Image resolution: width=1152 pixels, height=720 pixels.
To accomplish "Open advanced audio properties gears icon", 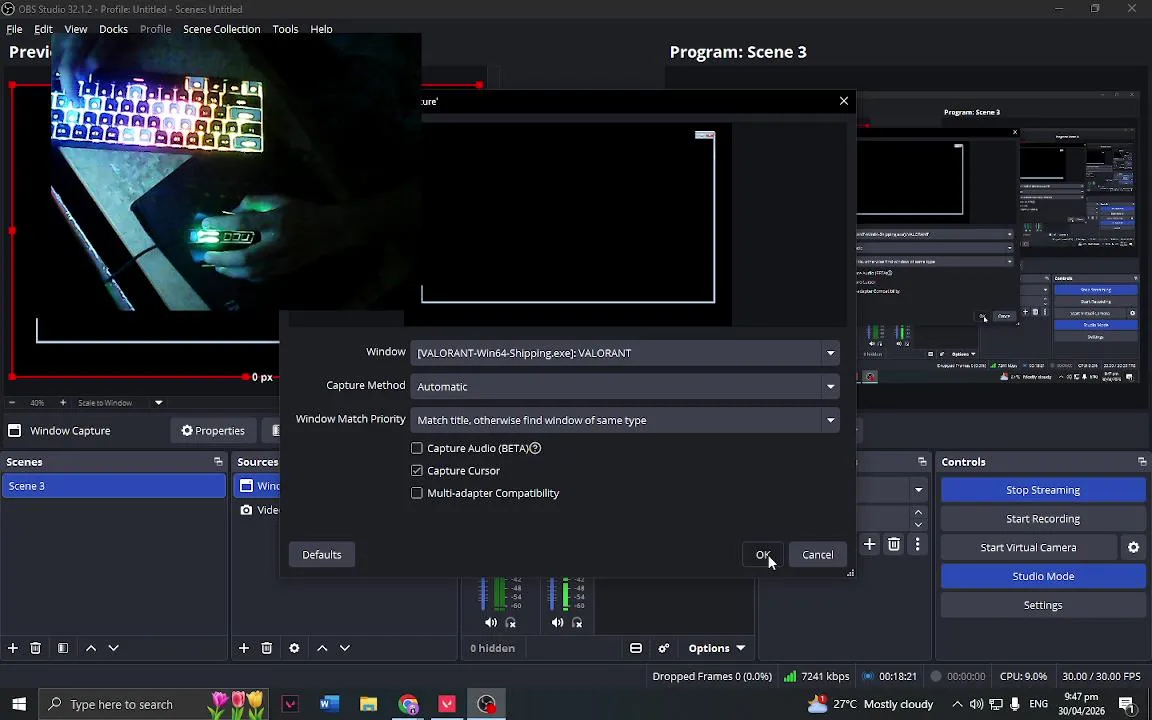I will pyautogui.click(x=663, y=648).
